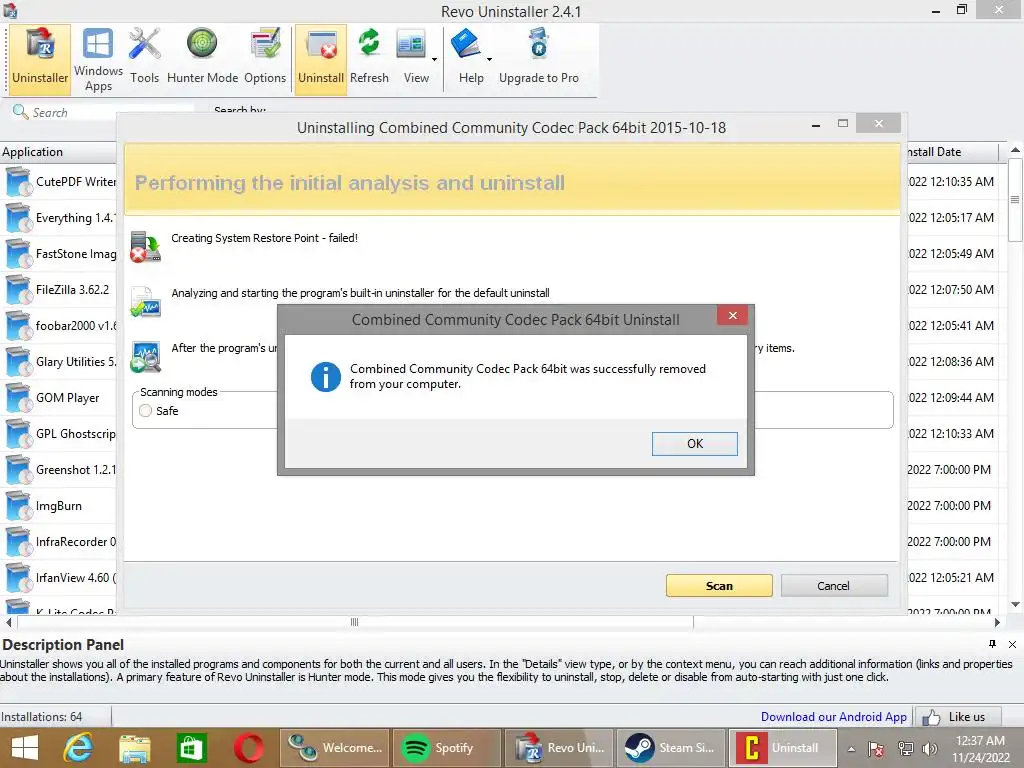Viewport: 1024px width, 768px height.
Task: Switch to Windows Apps view
Action: [98, 59]
